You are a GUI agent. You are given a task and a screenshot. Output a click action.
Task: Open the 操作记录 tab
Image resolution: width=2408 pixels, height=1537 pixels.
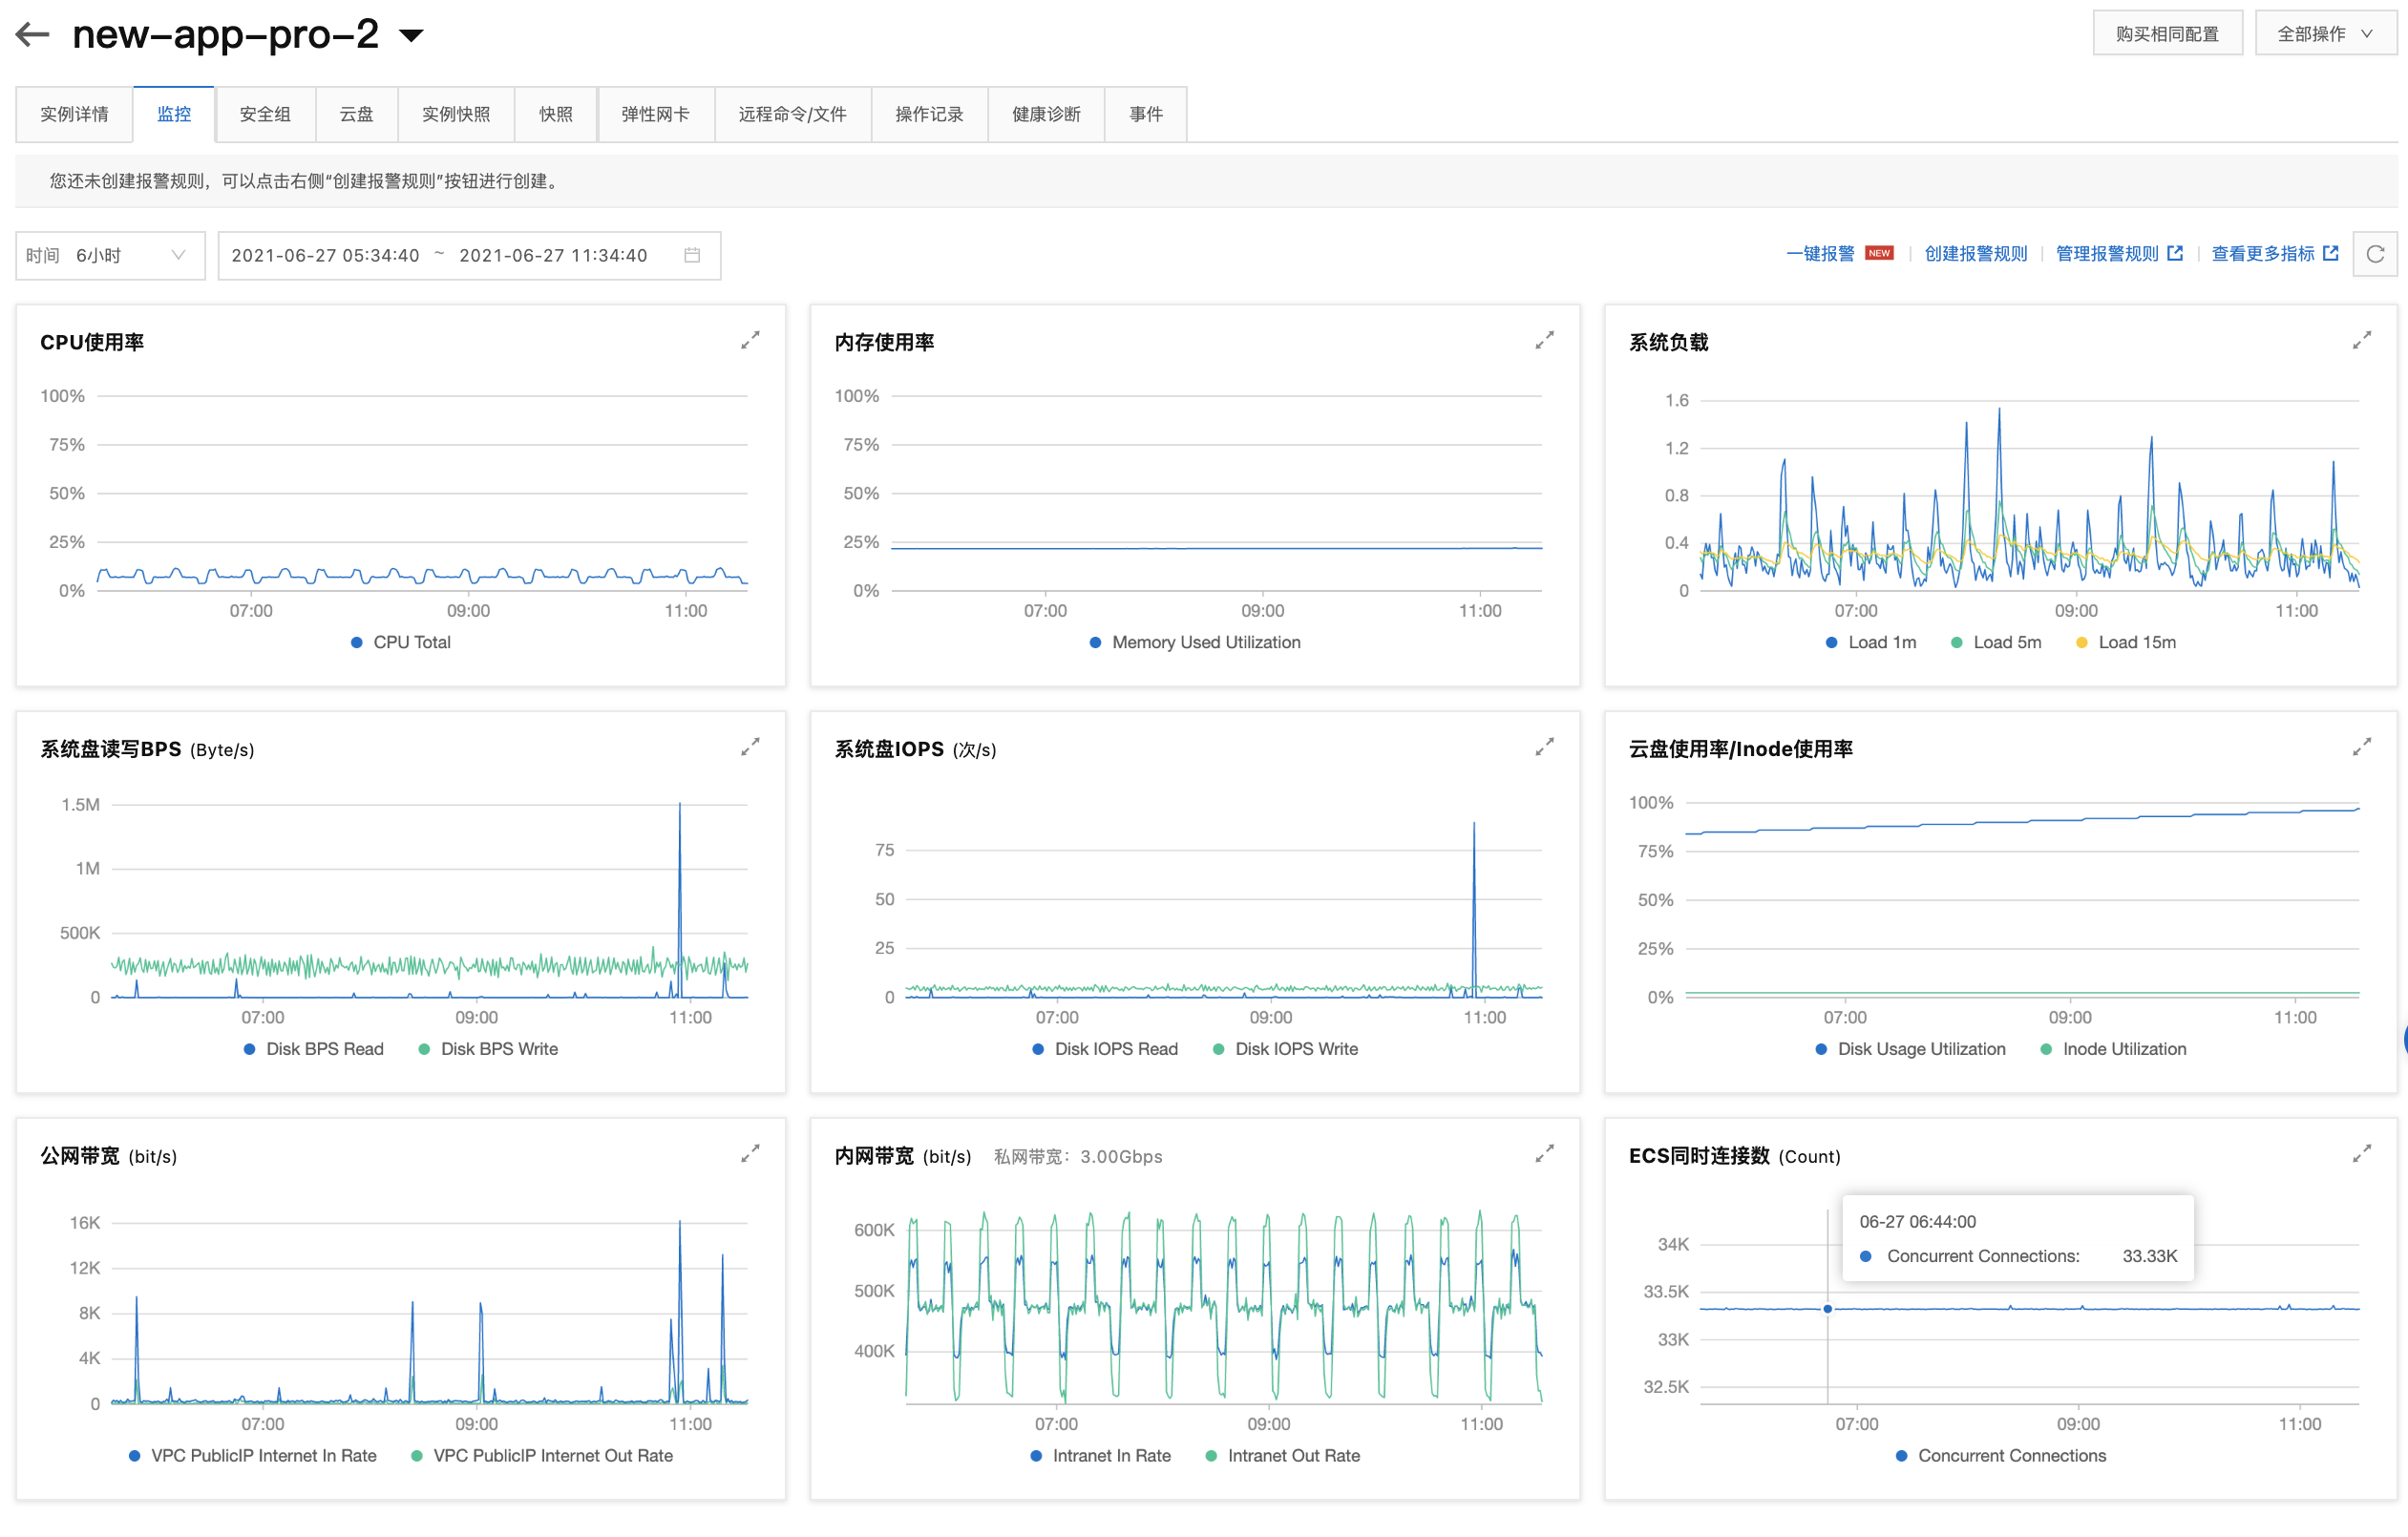point(929,114)
